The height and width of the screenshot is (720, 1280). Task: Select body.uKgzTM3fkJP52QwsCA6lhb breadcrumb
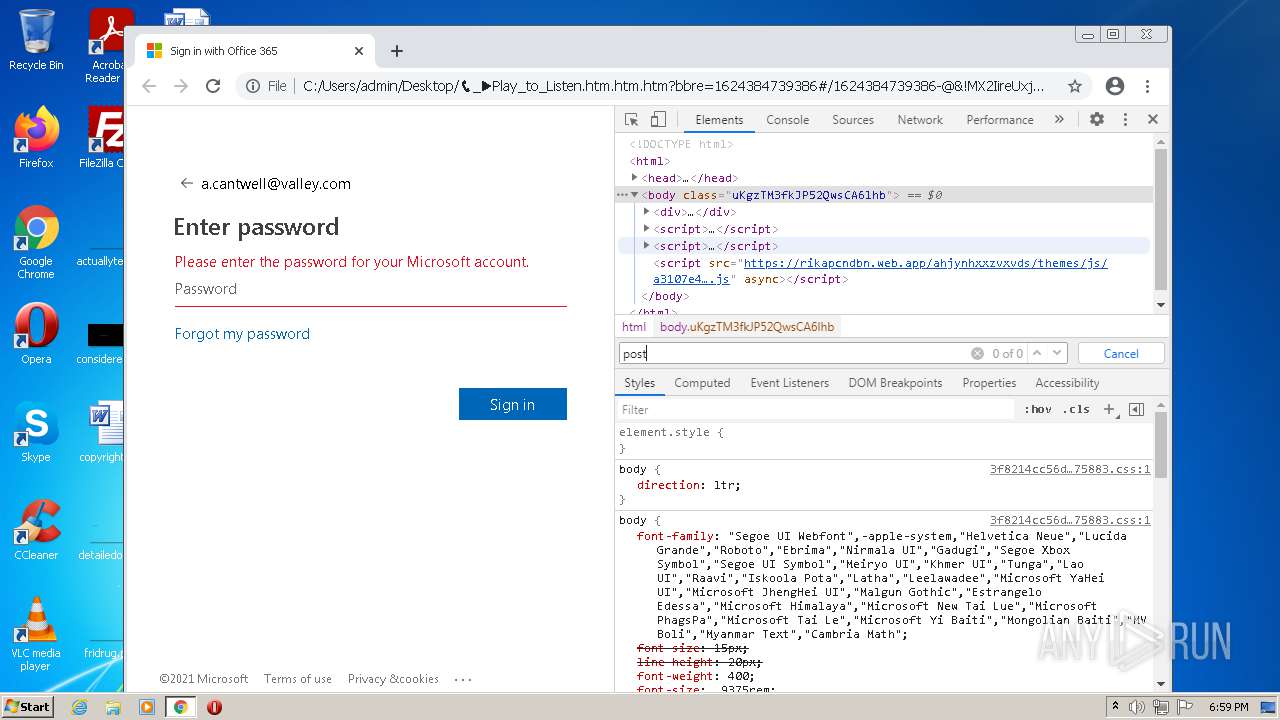pos(747,327)
